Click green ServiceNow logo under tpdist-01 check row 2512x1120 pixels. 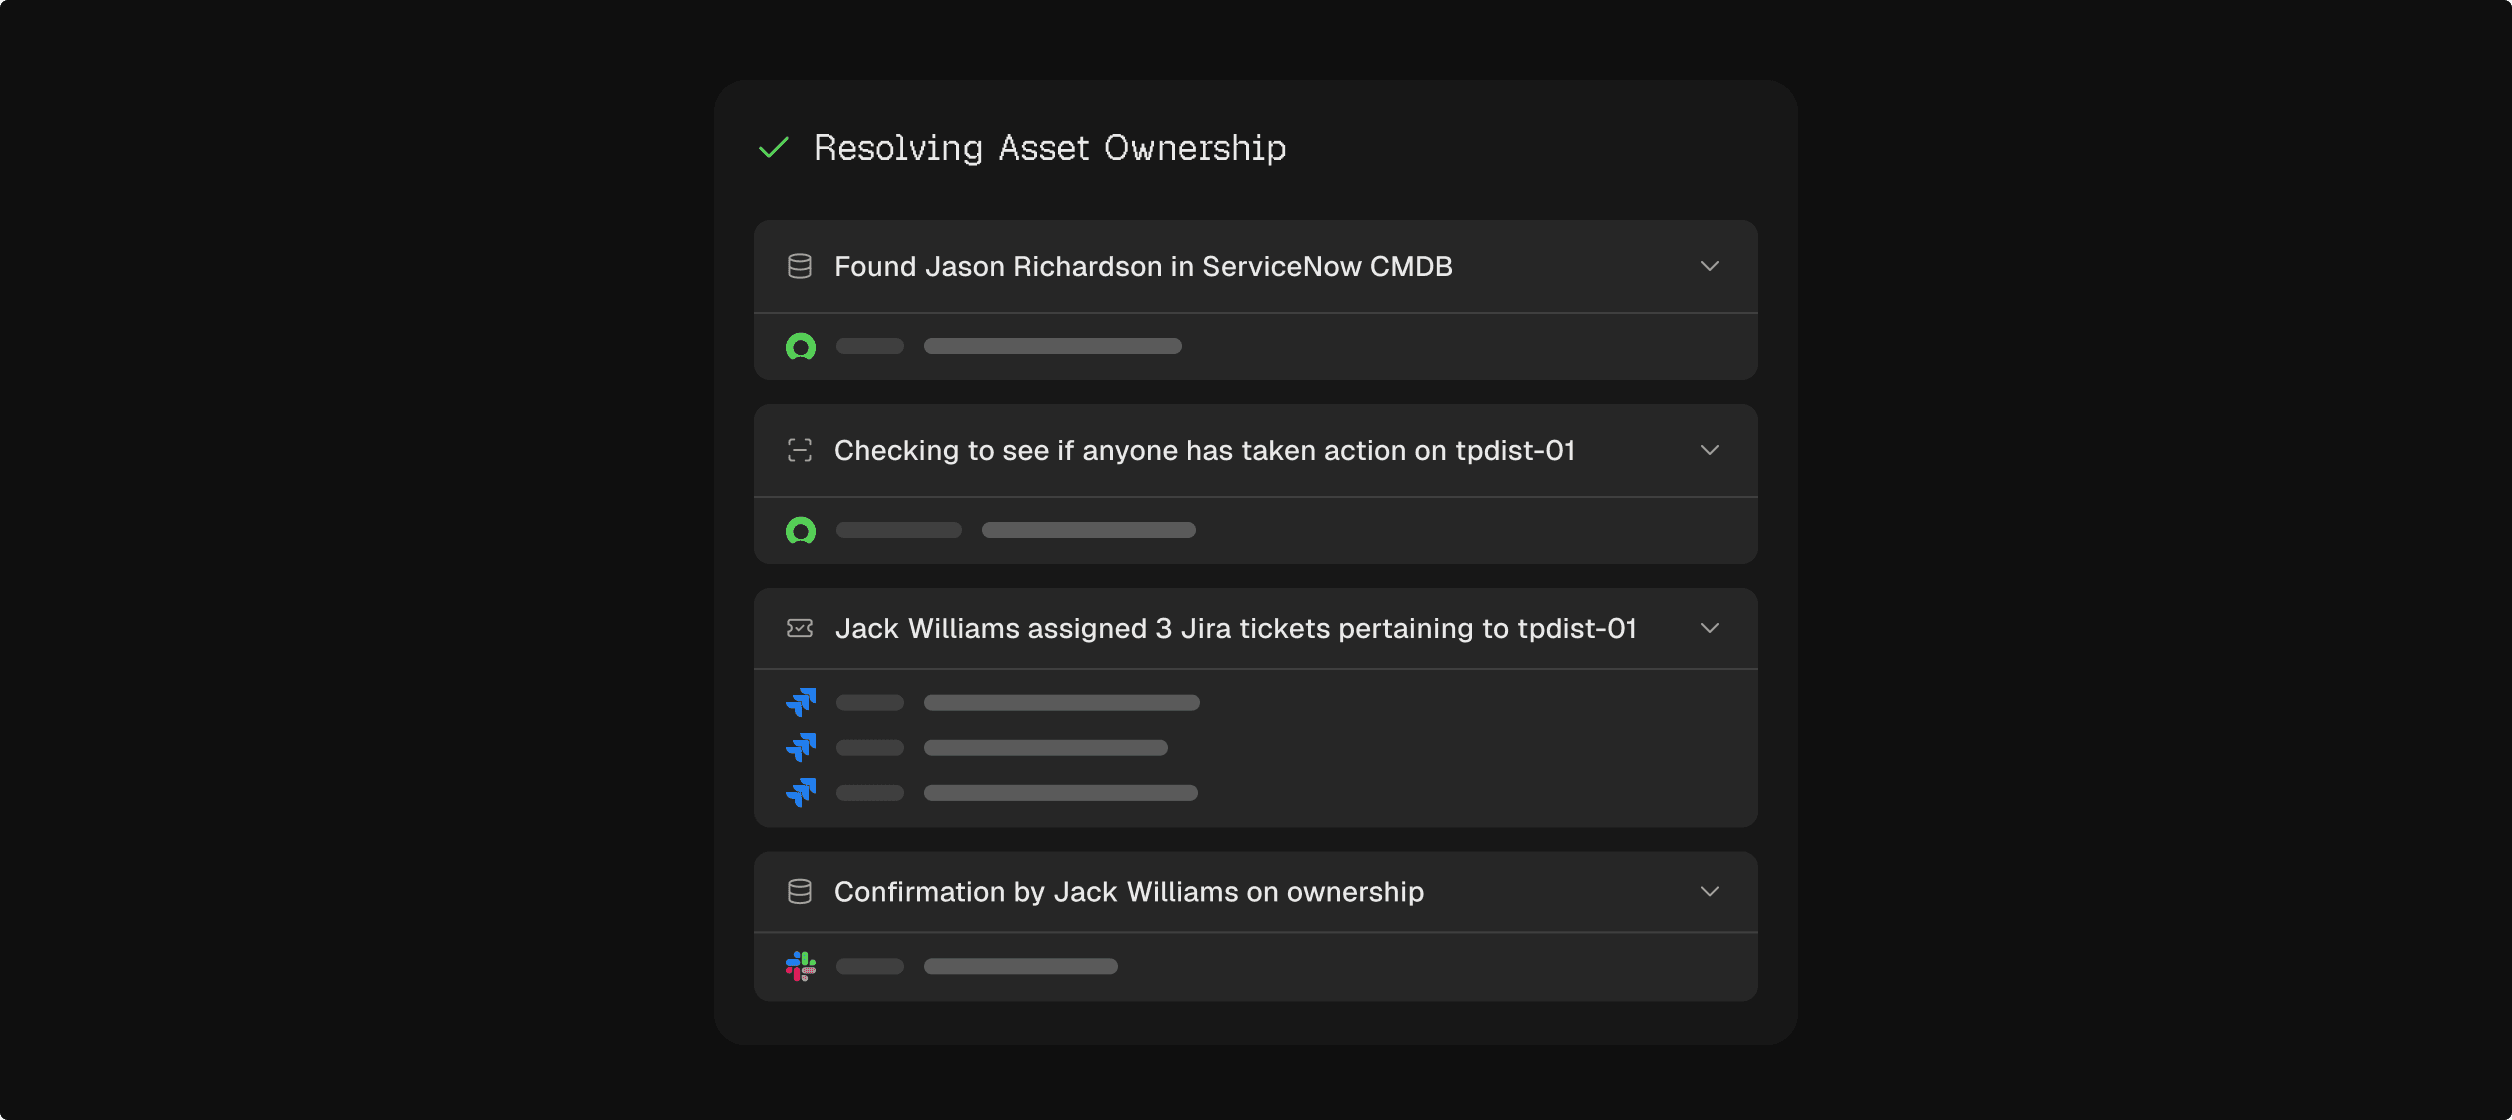pyautogui.click(x=800, y=530)
